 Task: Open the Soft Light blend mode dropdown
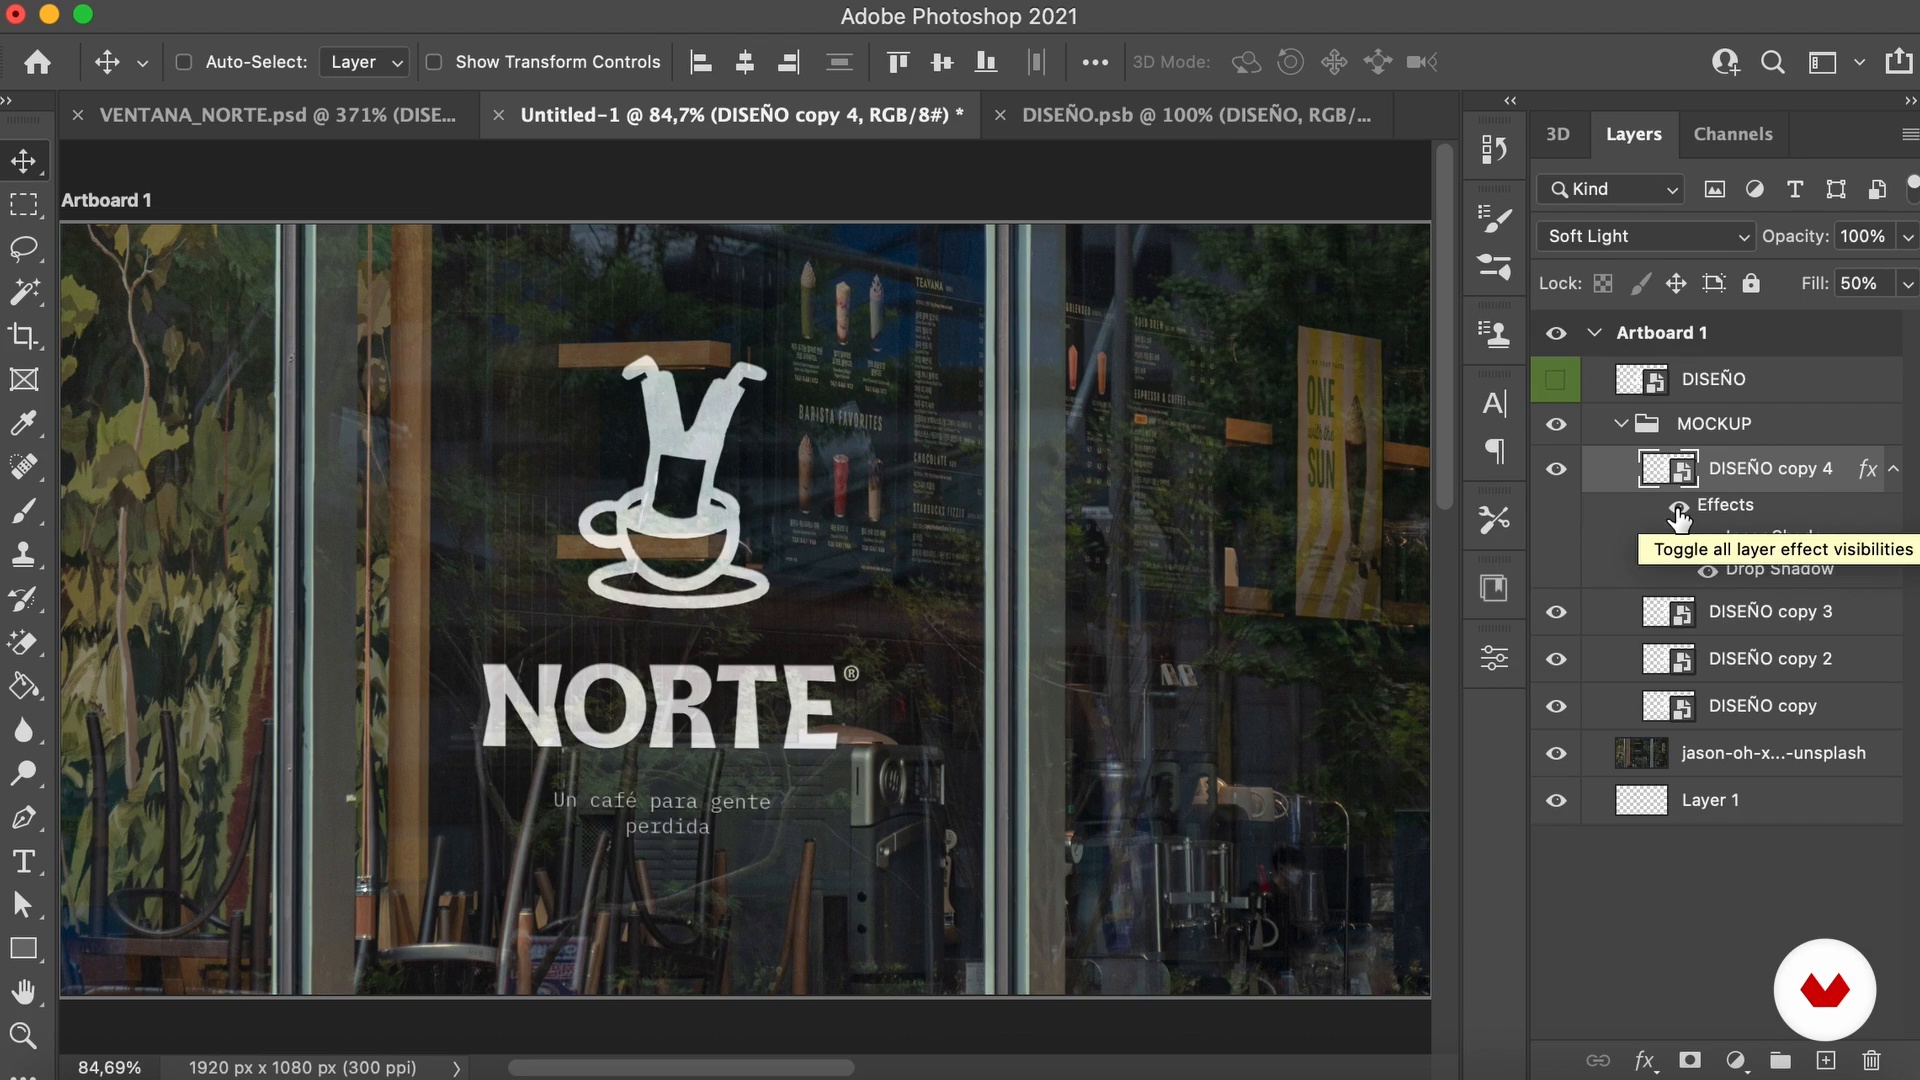[x=1645, y=236]
